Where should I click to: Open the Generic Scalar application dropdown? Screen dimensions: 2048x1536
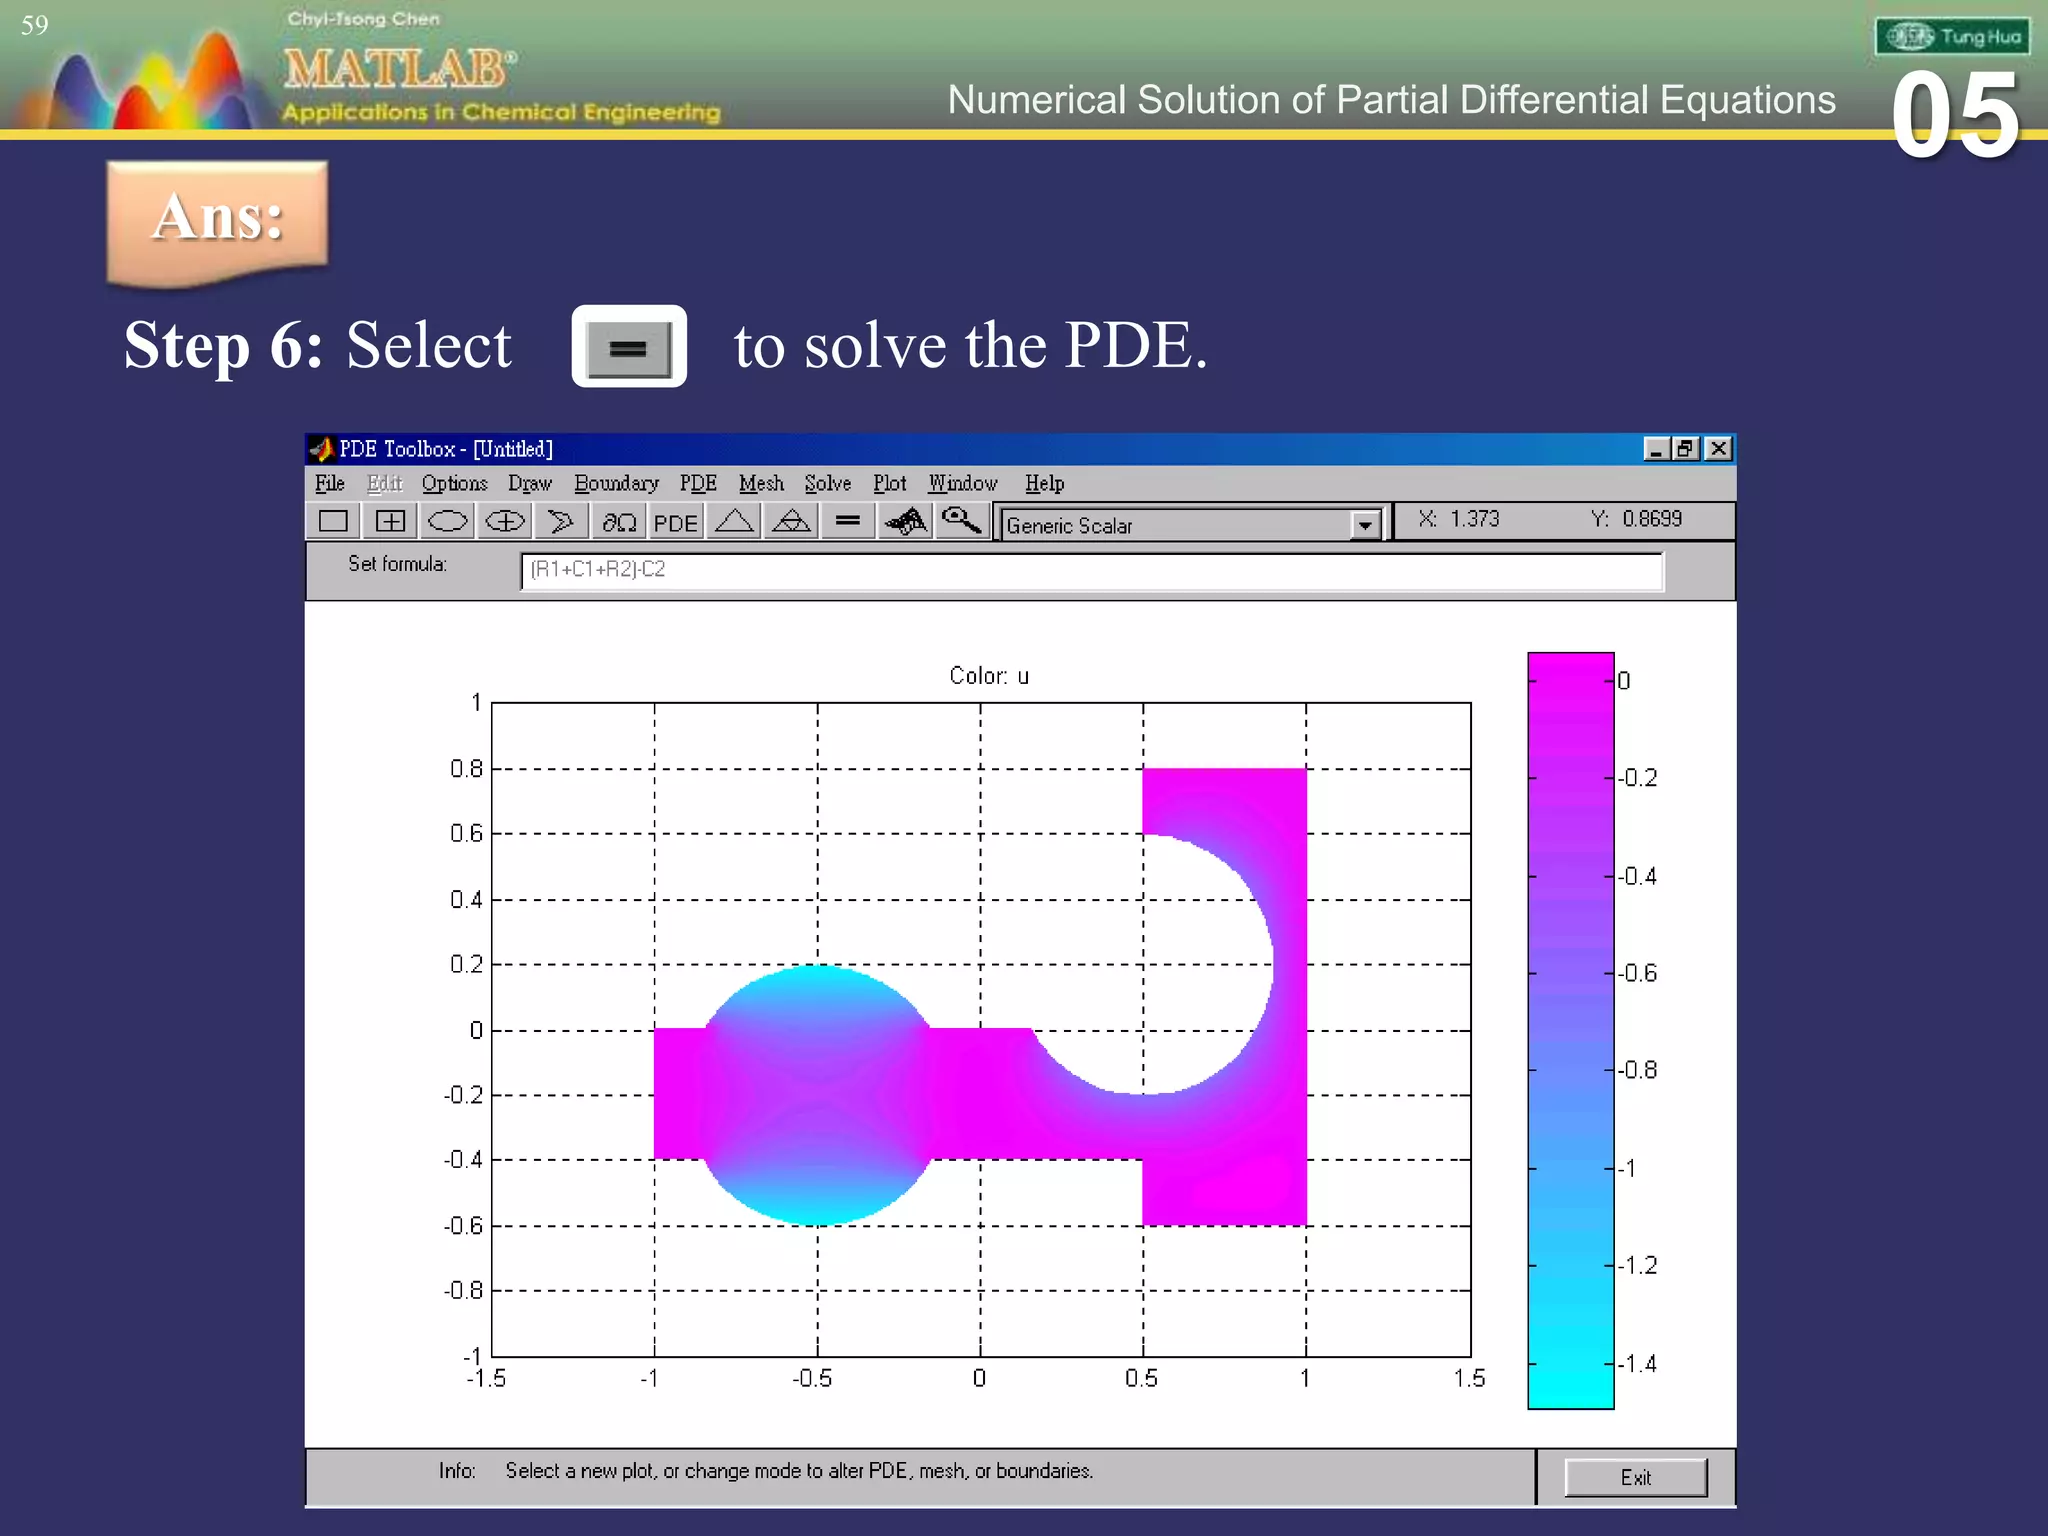[x=1365, y=525]
